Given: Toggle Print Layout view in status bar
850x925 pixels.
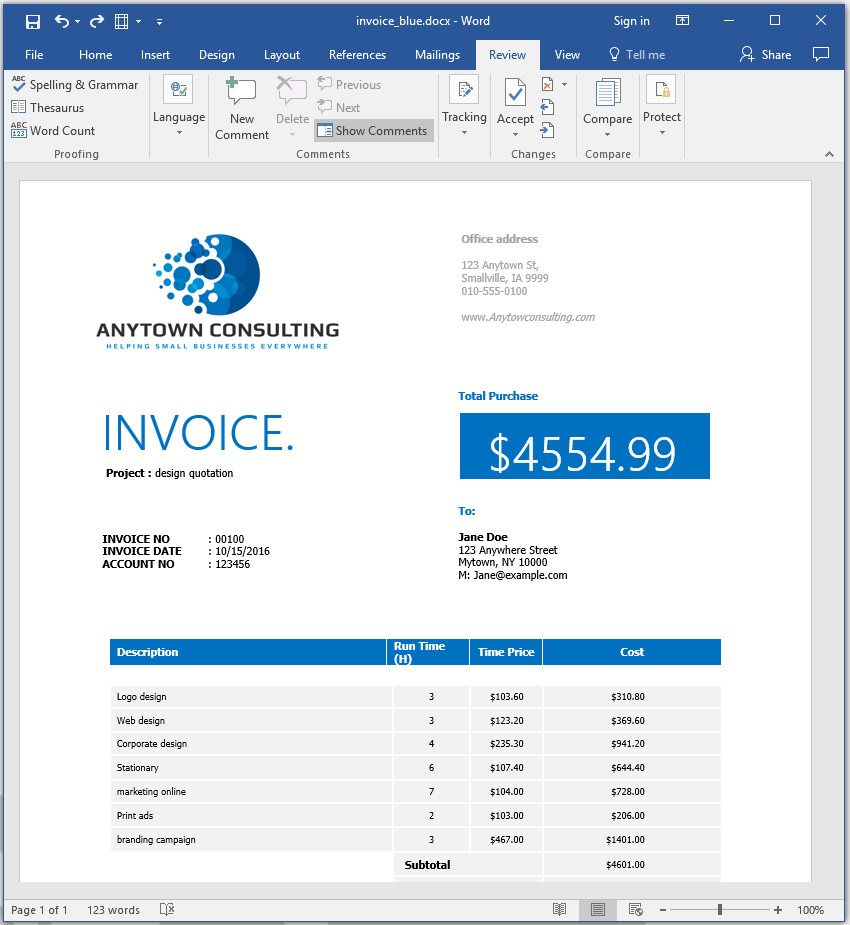Looking at the screenshot, I should pyautogui.click(x=597, y=909).
